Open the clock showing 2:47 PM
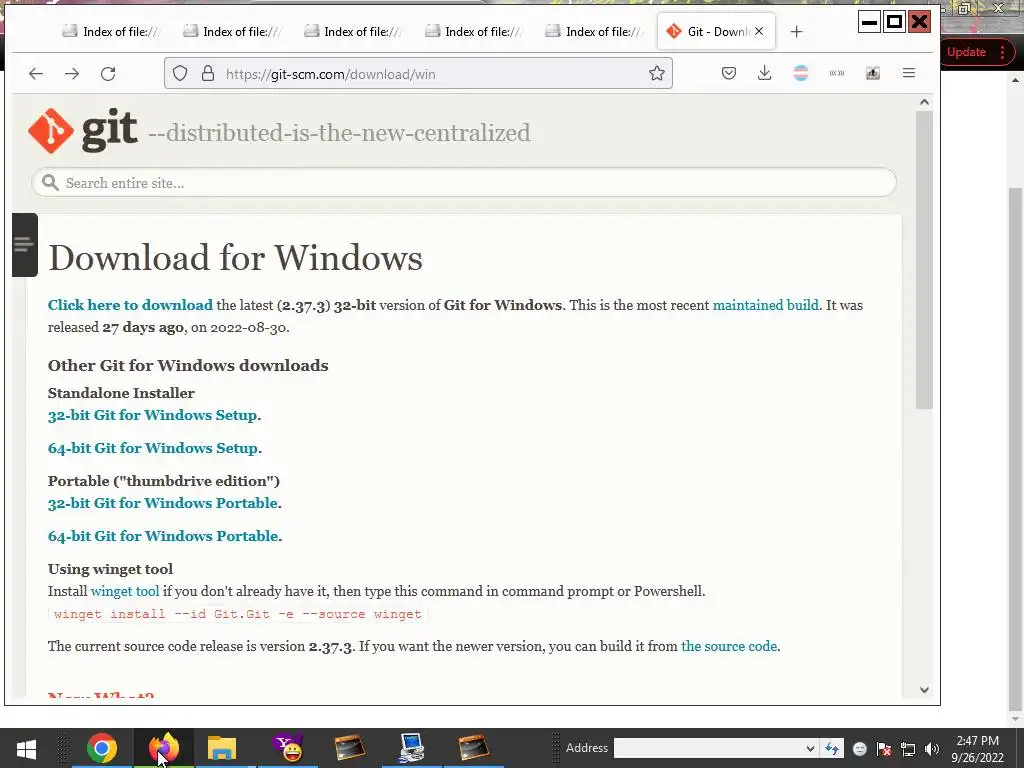1024x768 pixels. [x=977, y=748]
